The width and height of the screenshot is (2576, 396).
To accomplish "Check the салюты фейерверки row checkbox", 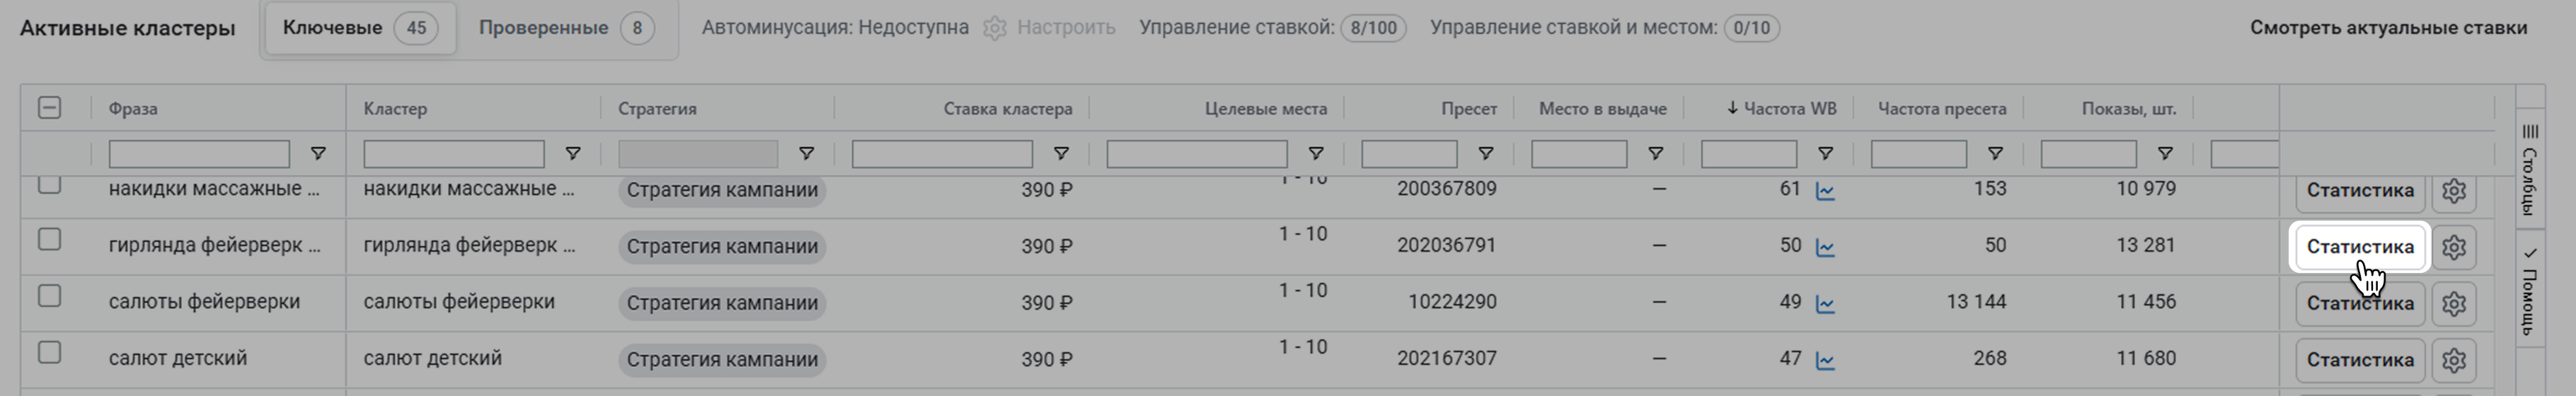I will tap(49, 297).
